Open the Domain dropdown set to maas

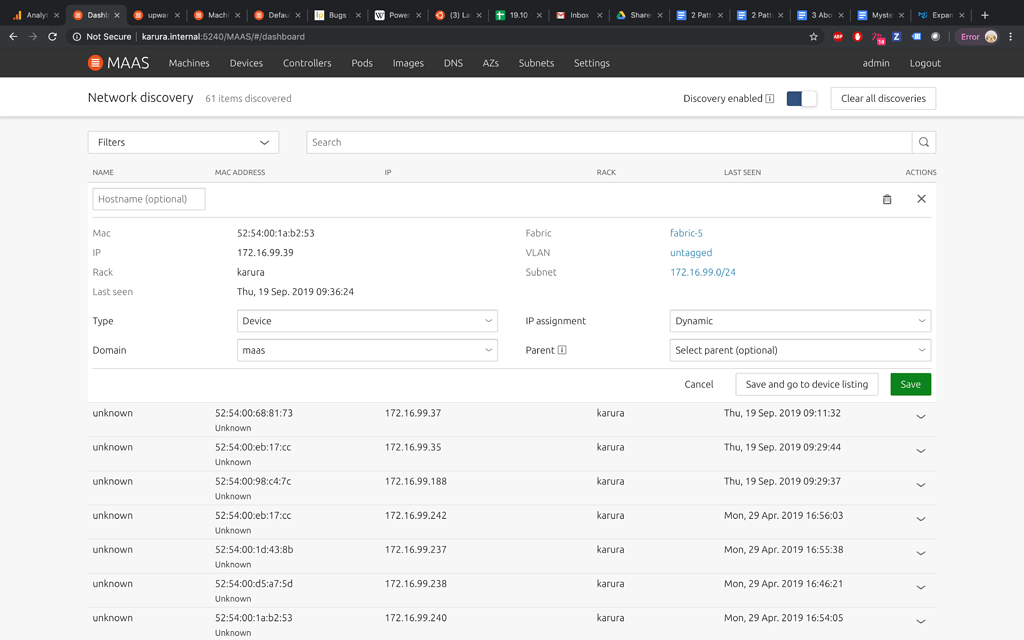[367, 350]
